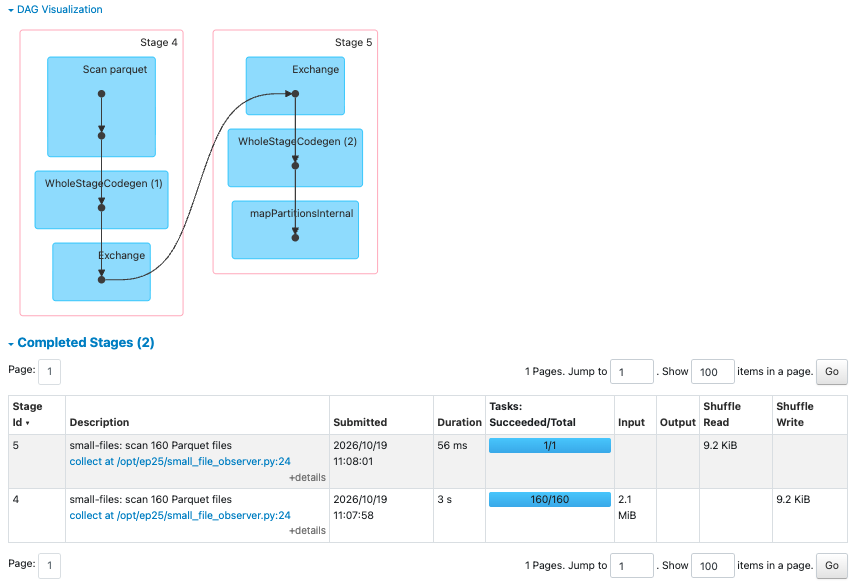Select the Scan parquet node in Stage 4
855x584 pixels.
point(101,107)
